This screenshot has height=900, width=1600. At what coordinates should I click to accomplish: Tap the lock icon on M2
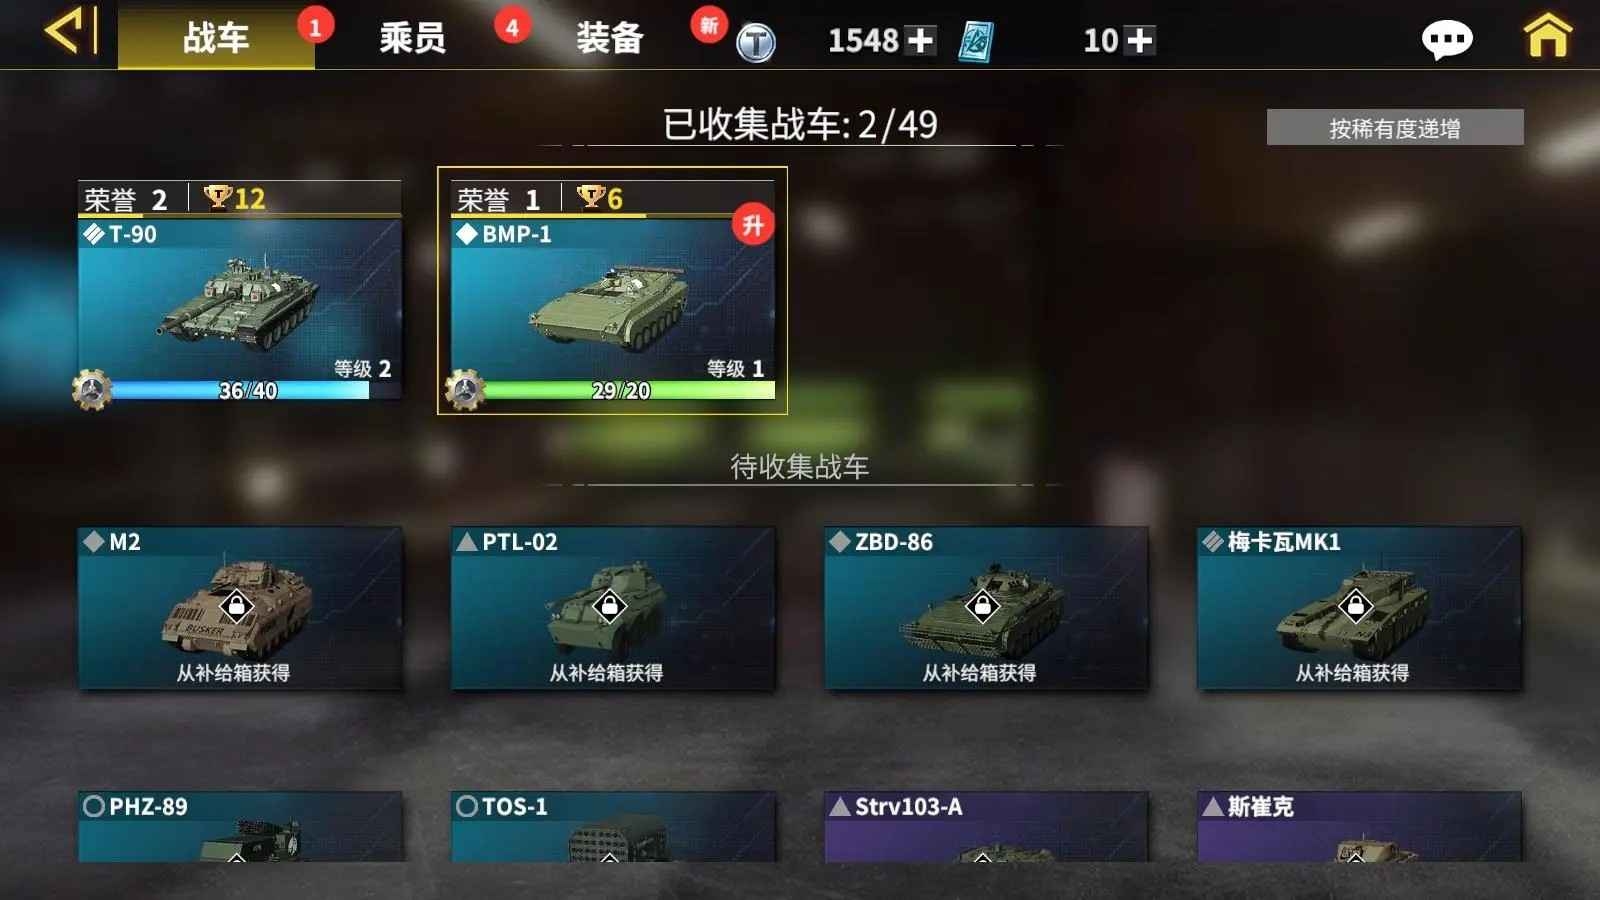click(236, 606)
